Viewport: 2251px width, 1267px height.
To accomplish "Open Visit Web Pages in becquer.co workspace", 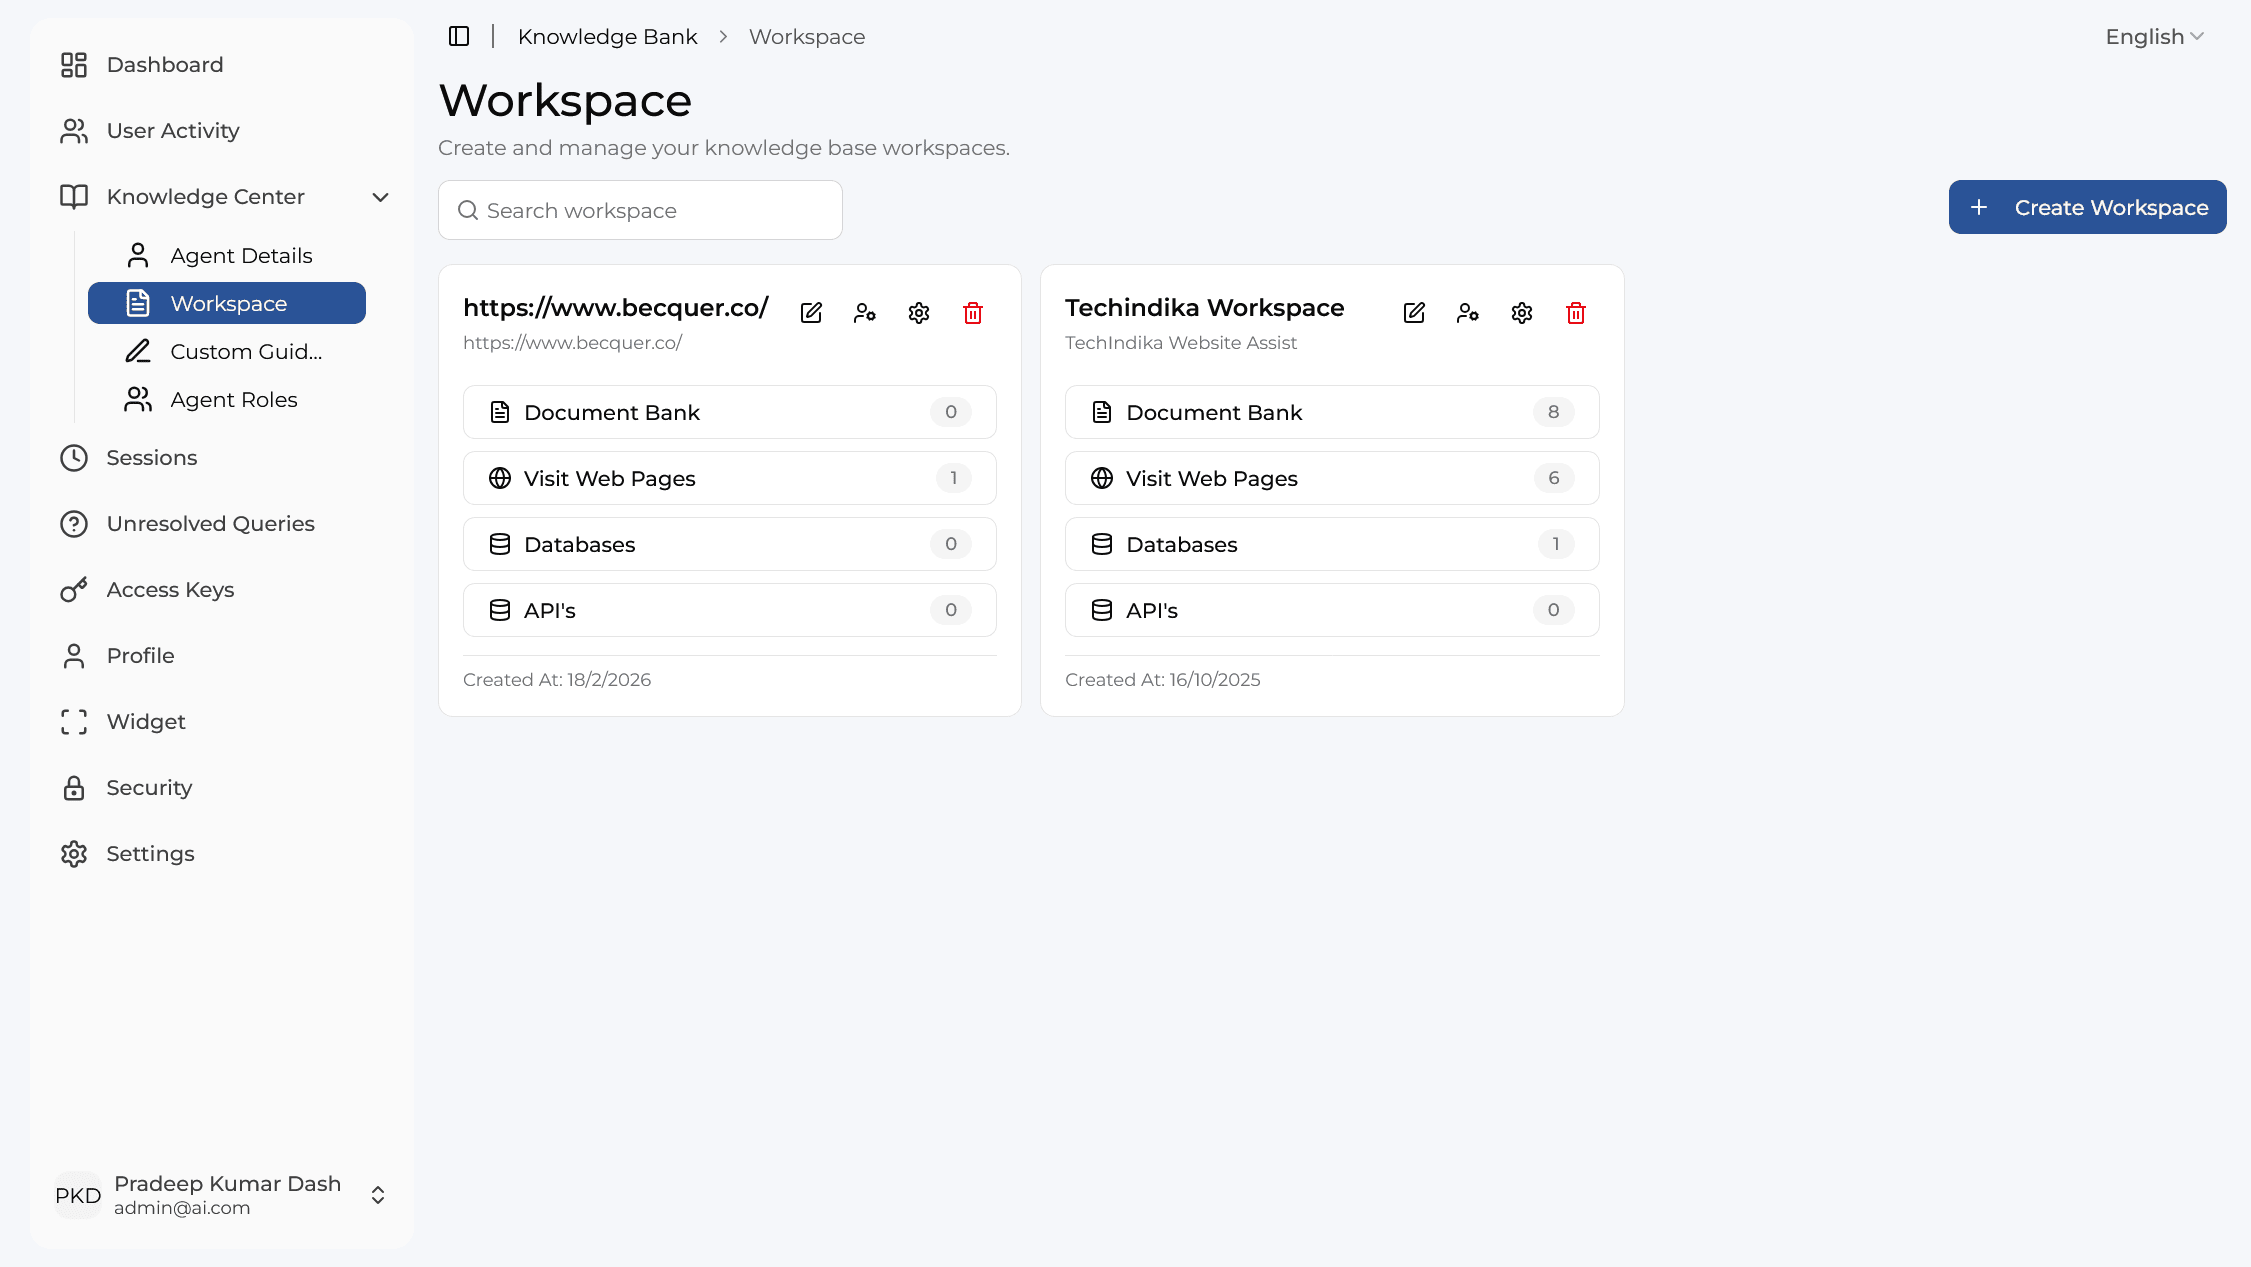I will 730,478.
